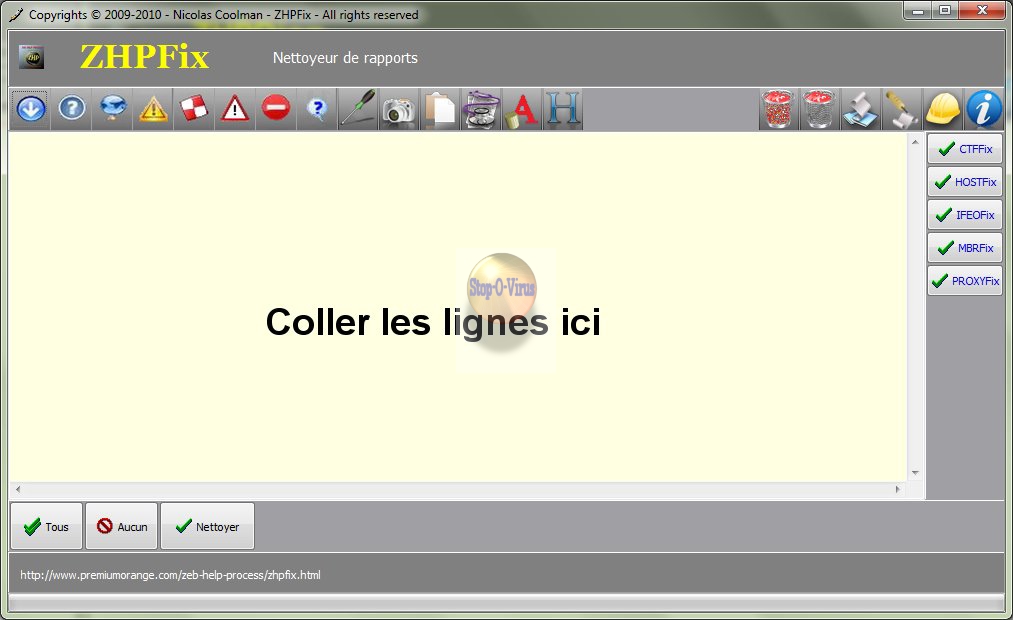Click the horizontal scrollbar left arrow
Image resolution: width=1013 pixels, height=620 pixels.
[x=18, y=489]
